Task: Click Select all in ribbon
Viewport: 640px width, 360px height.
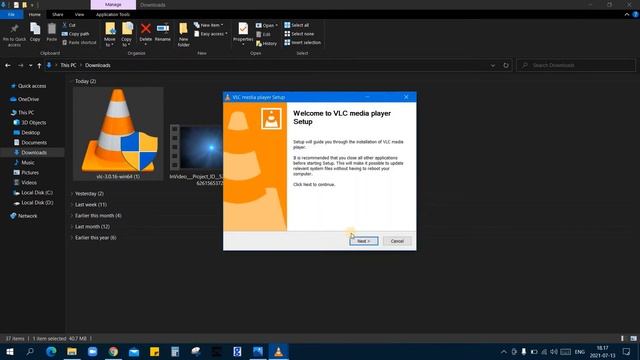Action: click(x=297, y=25)
